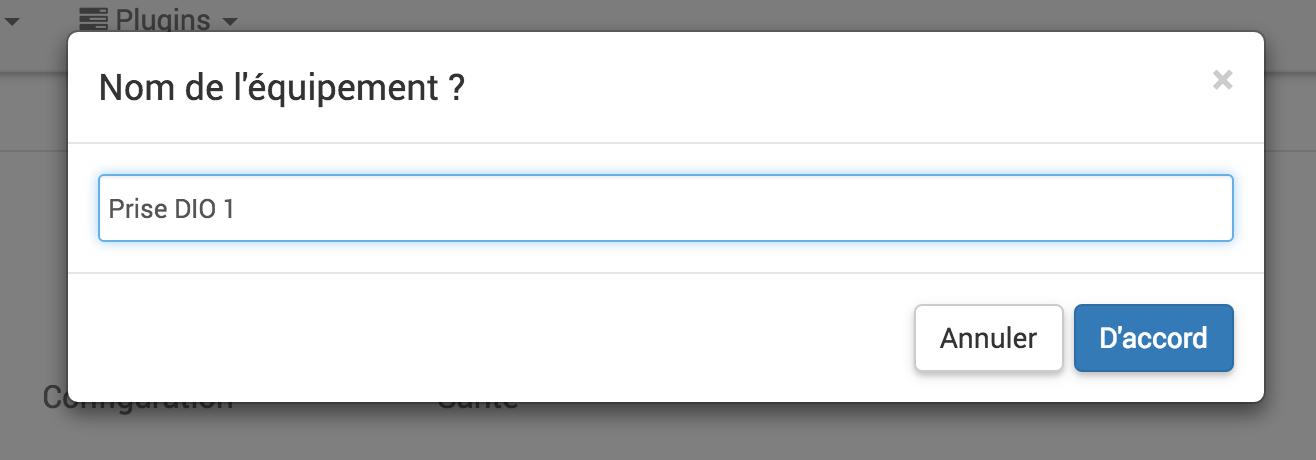Viewport: 1316px width, 460px height.
Task: Click the "Nom de l'équipement ?" dialog title
Action: (281, 89)
